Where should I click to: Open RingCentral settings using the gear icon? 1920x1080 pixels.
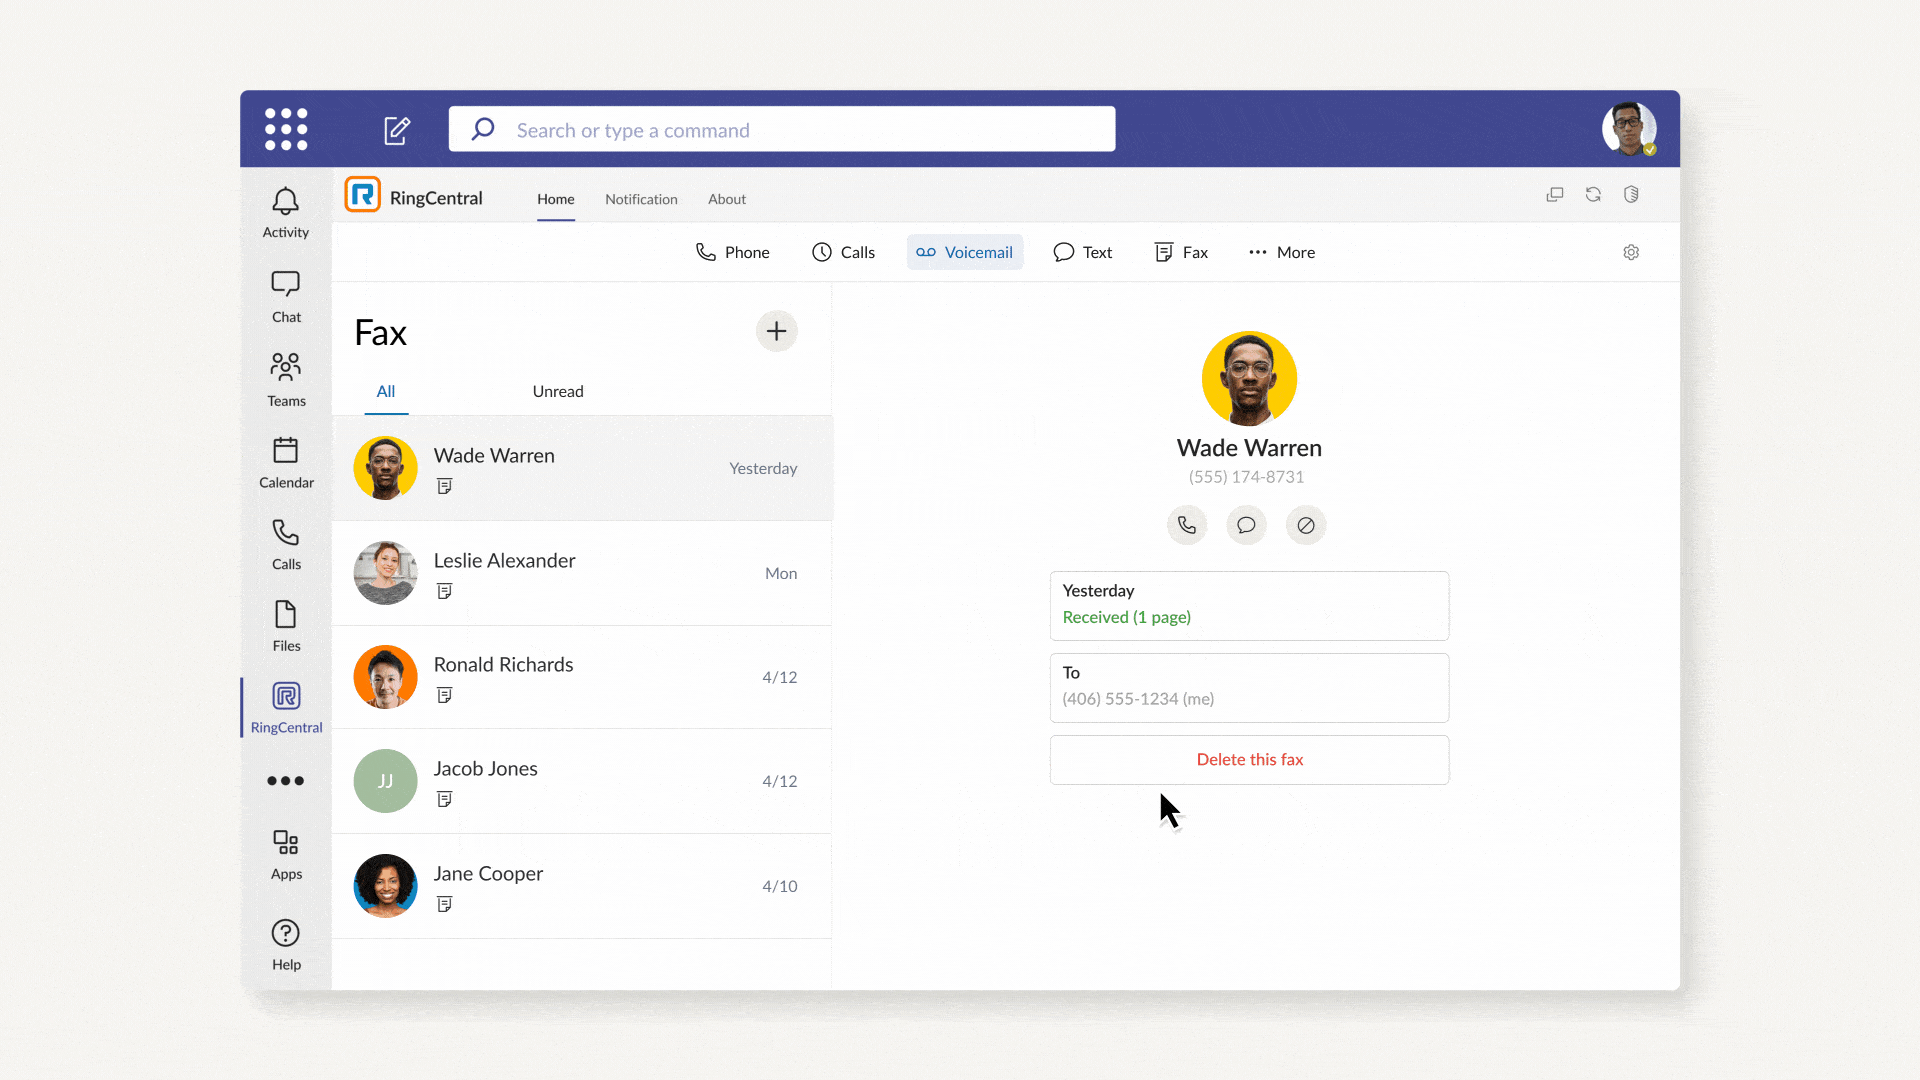coord(1631,252)
